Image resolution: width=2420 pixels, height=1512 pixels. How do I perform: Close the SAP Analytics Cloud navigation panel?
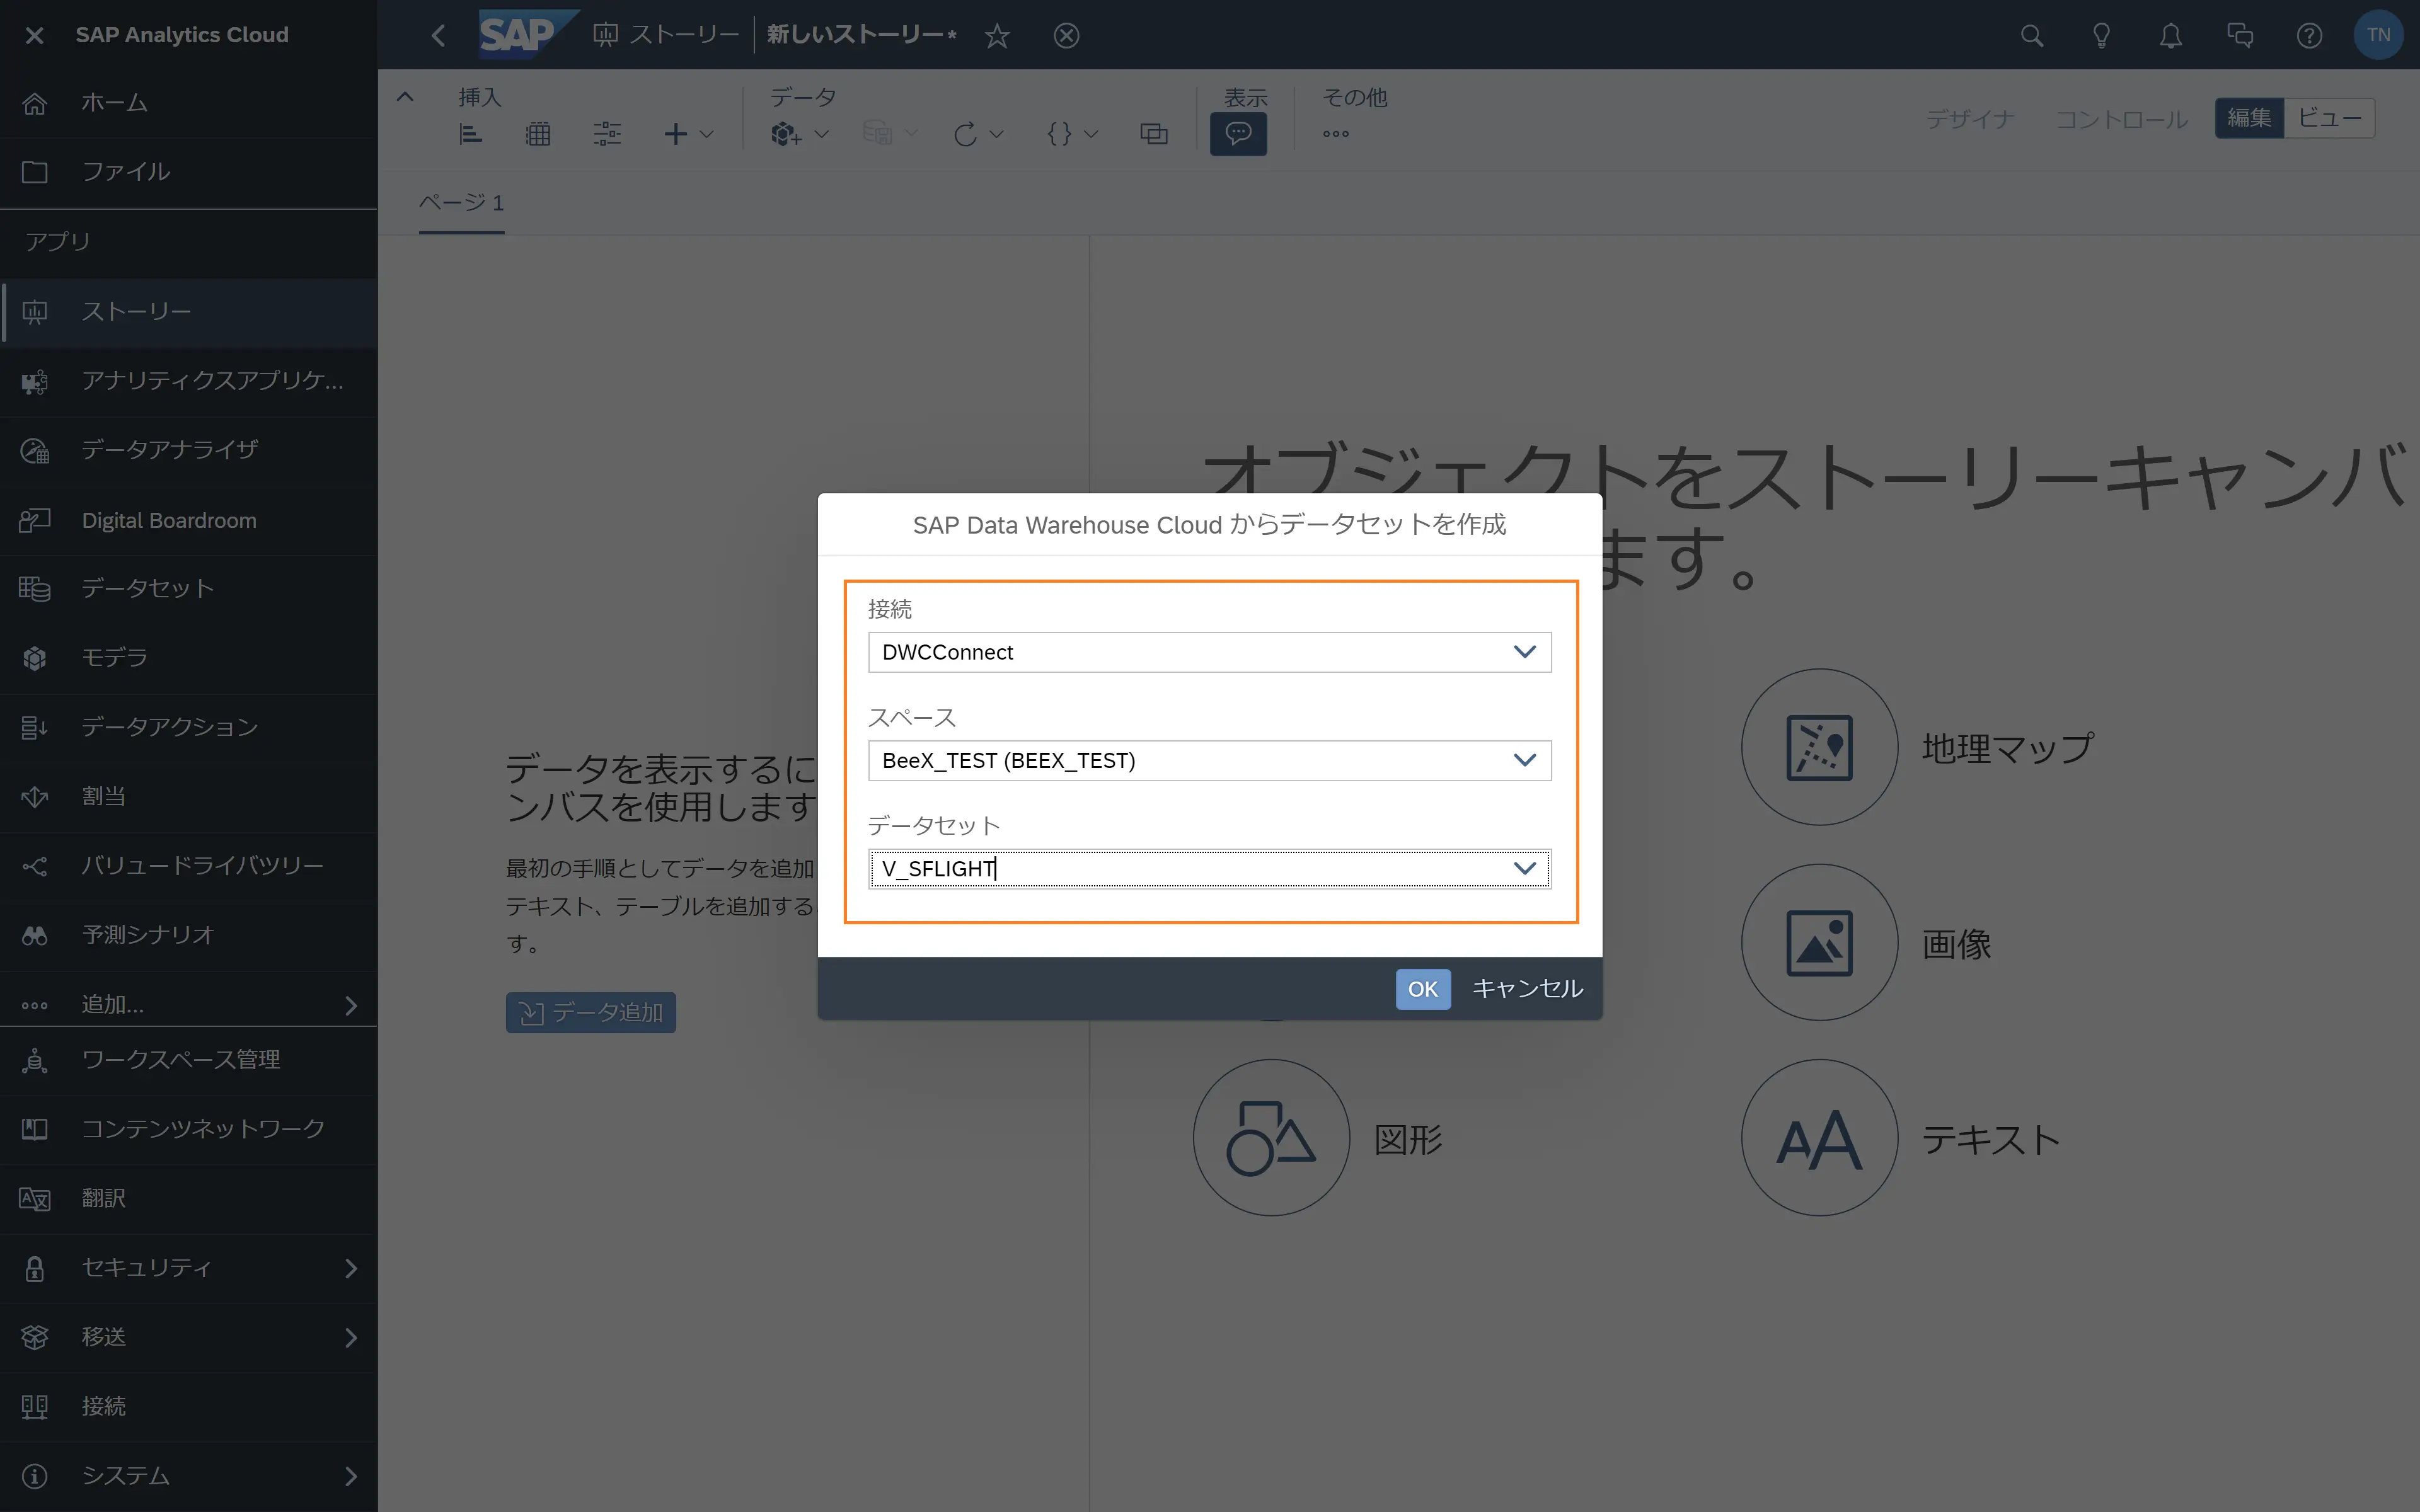[x=34, y=35]
